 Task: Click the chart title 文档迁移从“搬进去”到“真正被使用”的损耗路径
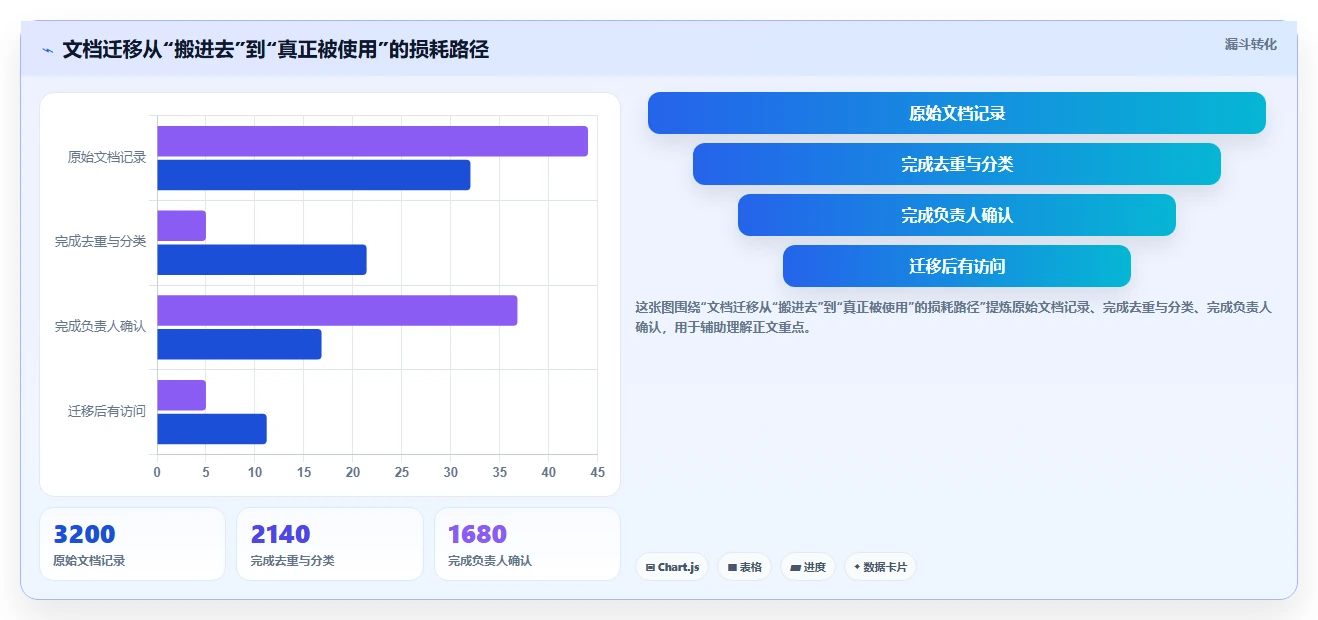click(x=276, y=50)
